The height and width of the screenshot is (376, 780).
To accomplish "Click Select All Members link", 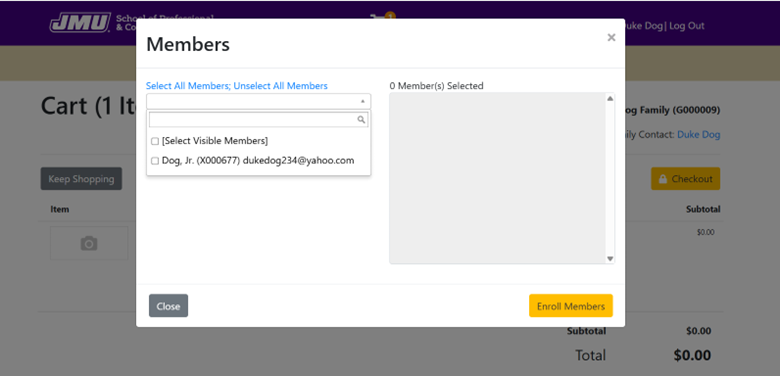I will (188, 86).
